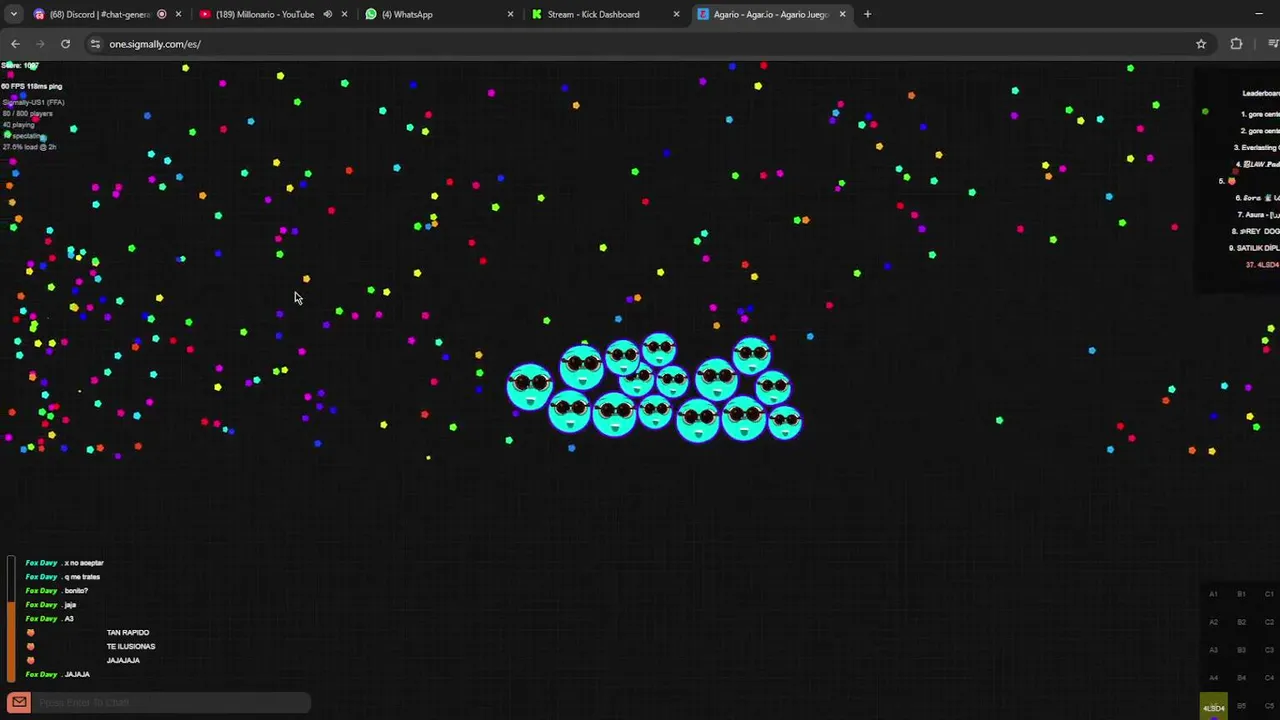Click the chat message 'TE ILUSIONAS'
The width and height of the screenshot is (1280, 720).
tap(131, 647)
